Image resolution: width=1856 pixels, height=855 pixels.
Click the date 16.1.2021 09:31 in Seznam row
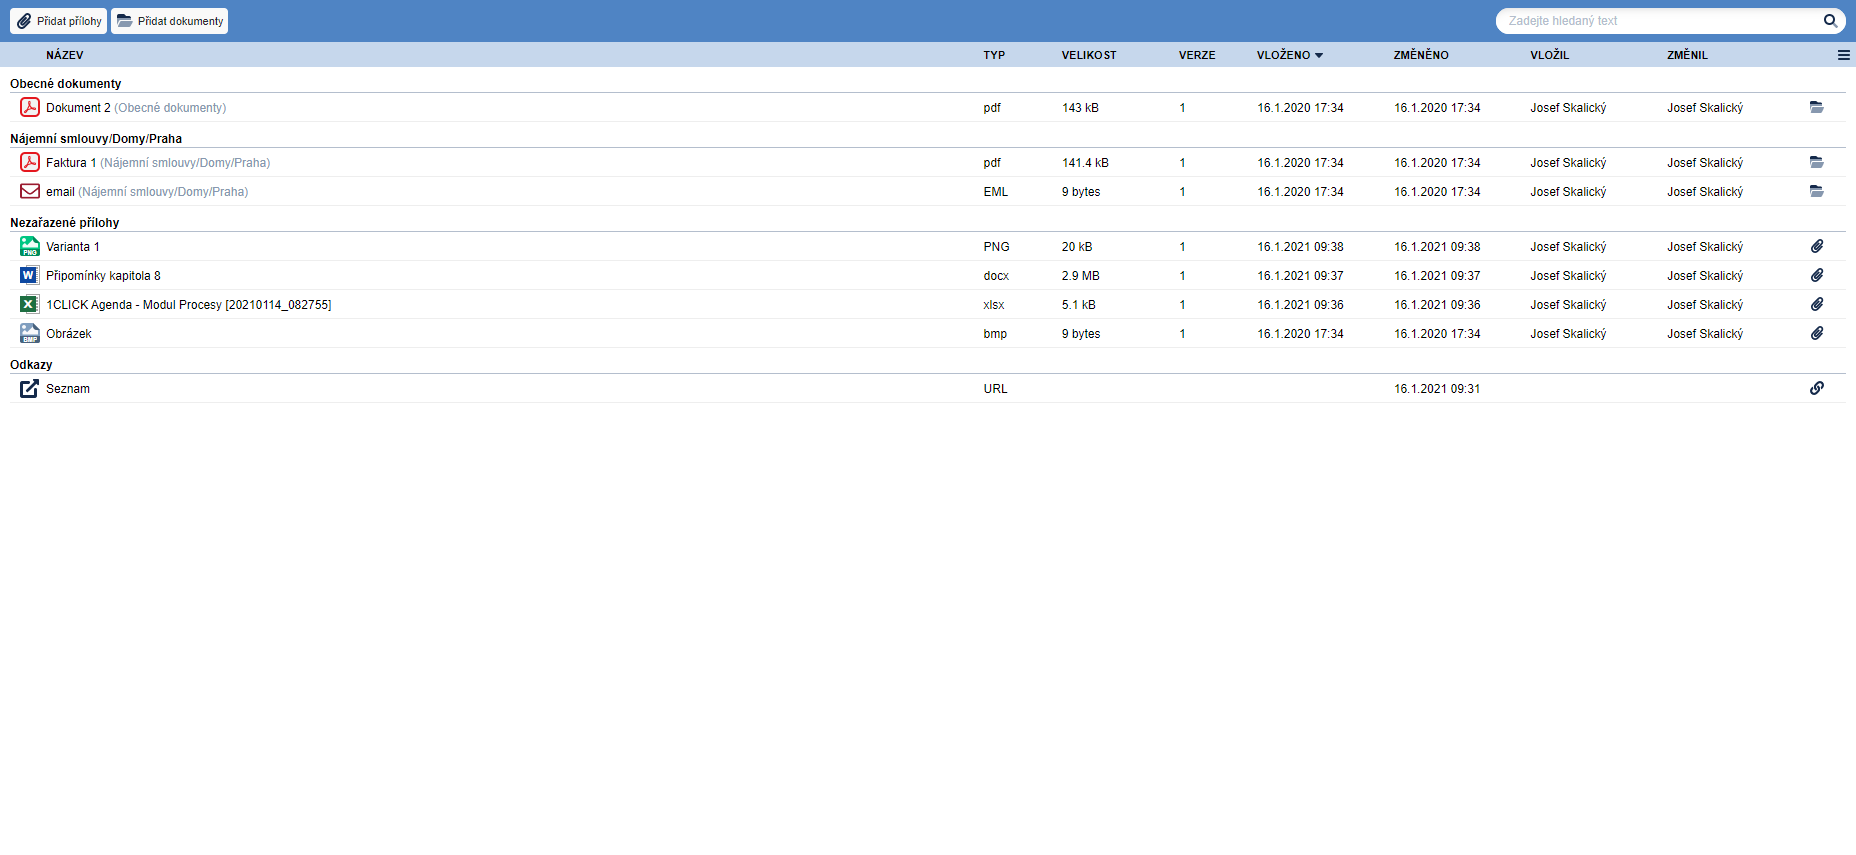1437,389
